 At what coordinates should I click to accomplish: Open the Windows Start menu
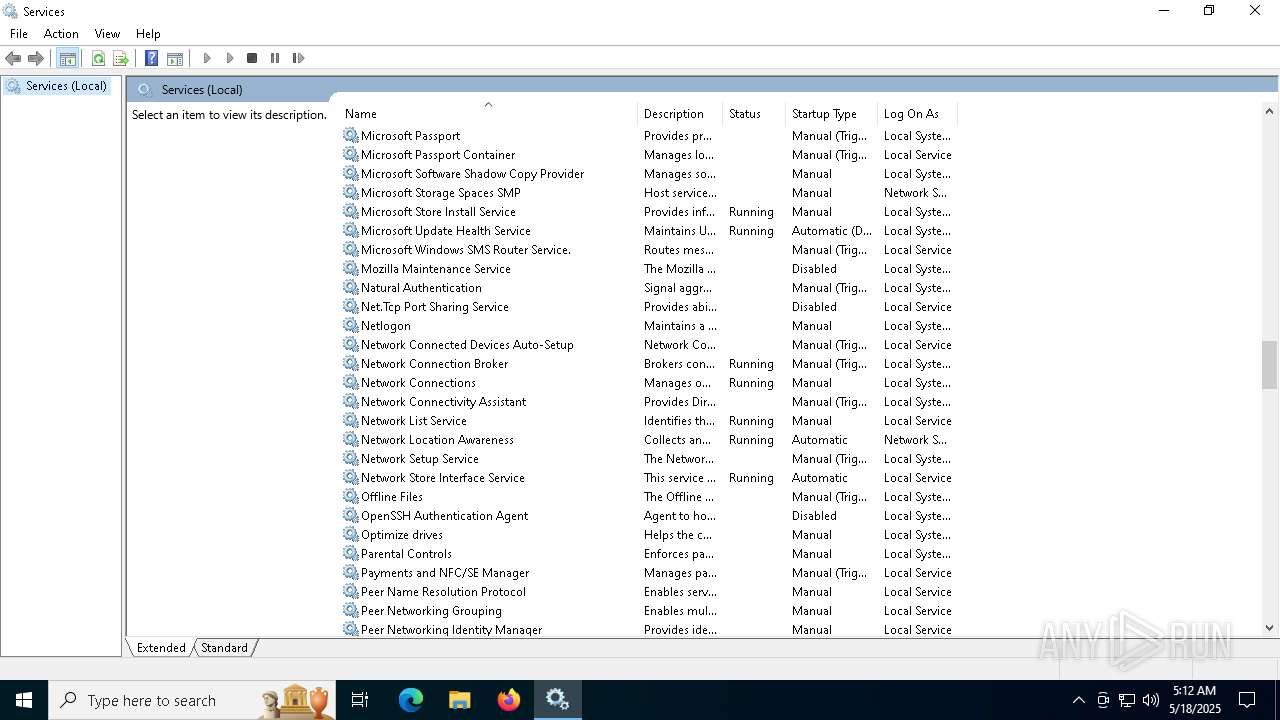click(x=24, y=700)
